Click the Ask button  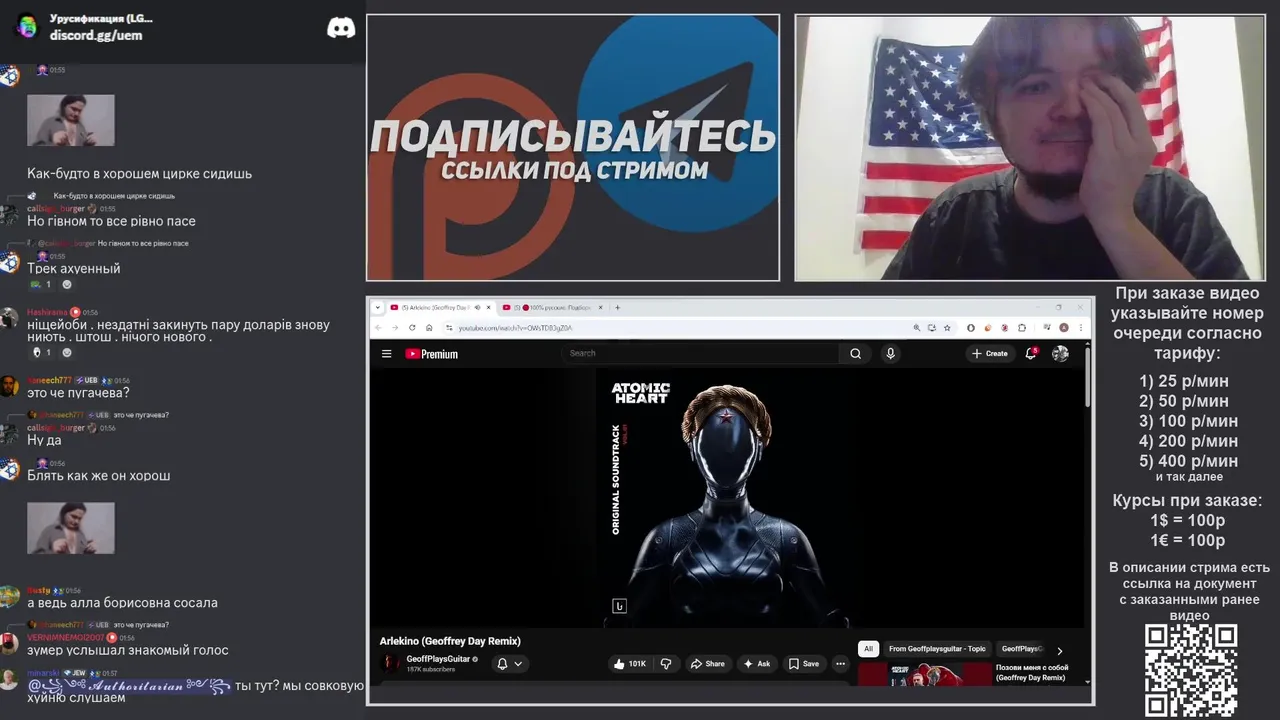[x=757, y=663]
